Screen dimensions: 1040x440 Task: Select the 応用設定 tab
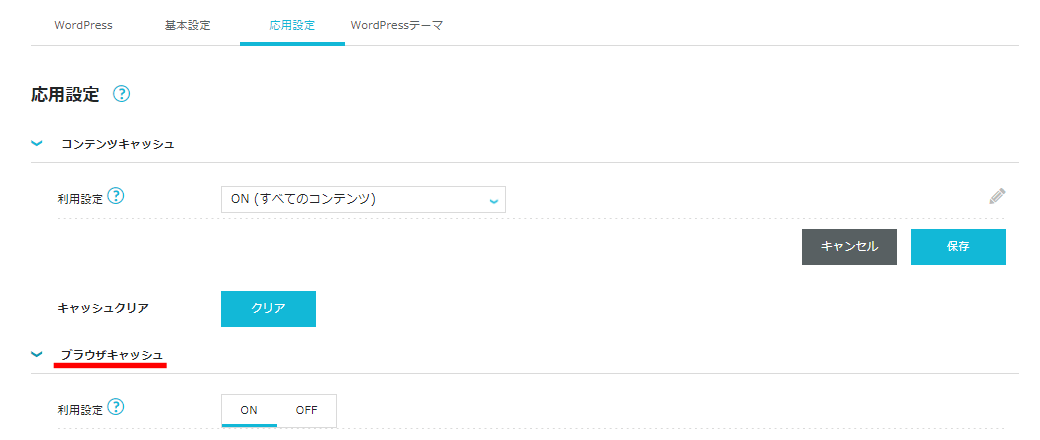[292, 25]
